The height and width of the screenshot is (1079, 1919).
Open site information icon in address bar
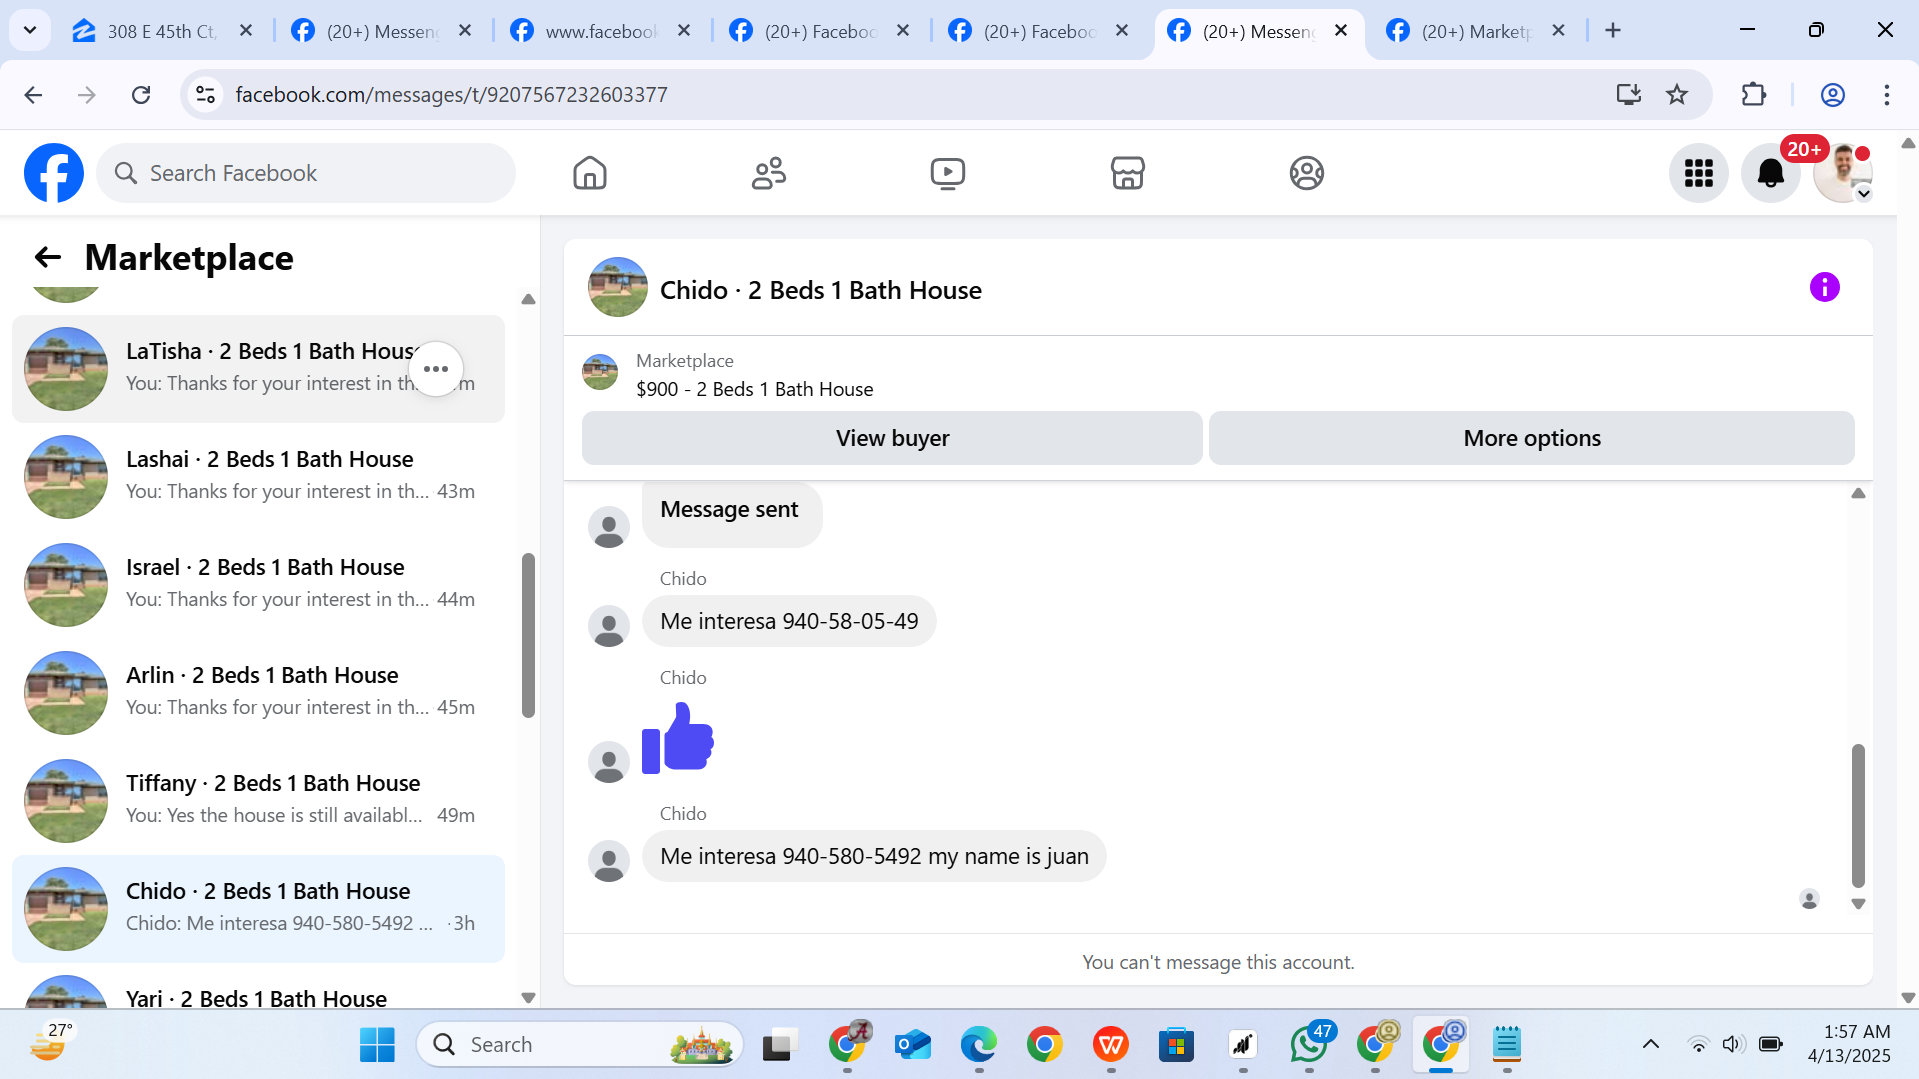click(x=205, y=94)
